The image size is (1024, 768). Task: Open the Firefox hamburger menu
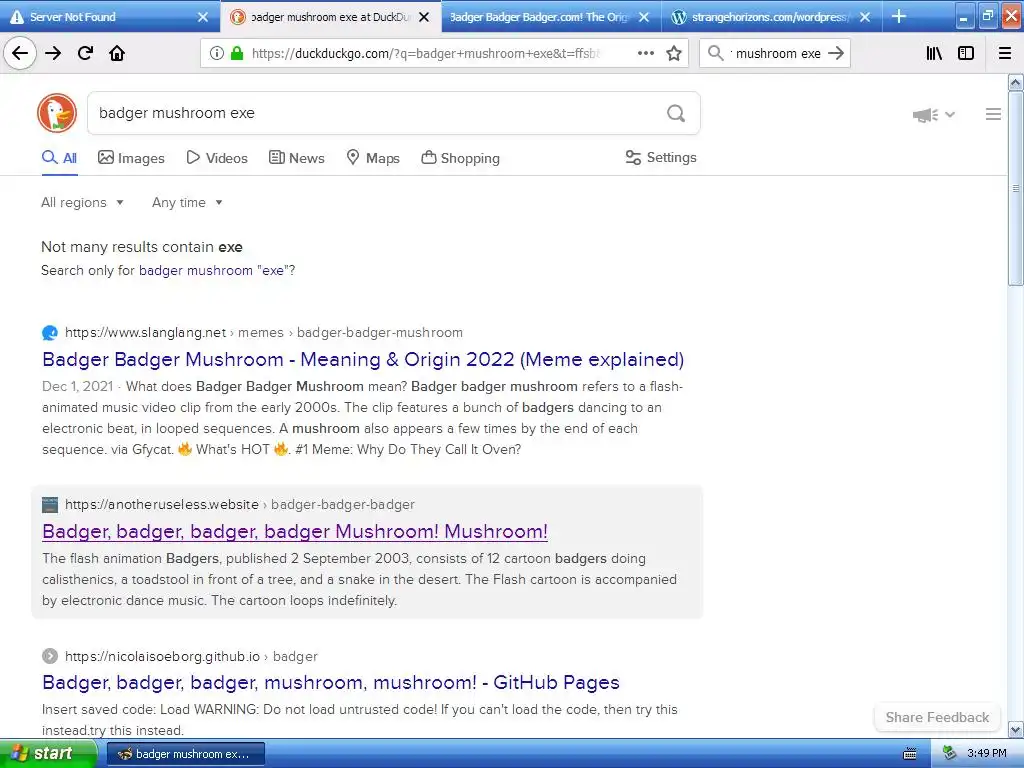tap(1005, 54)
